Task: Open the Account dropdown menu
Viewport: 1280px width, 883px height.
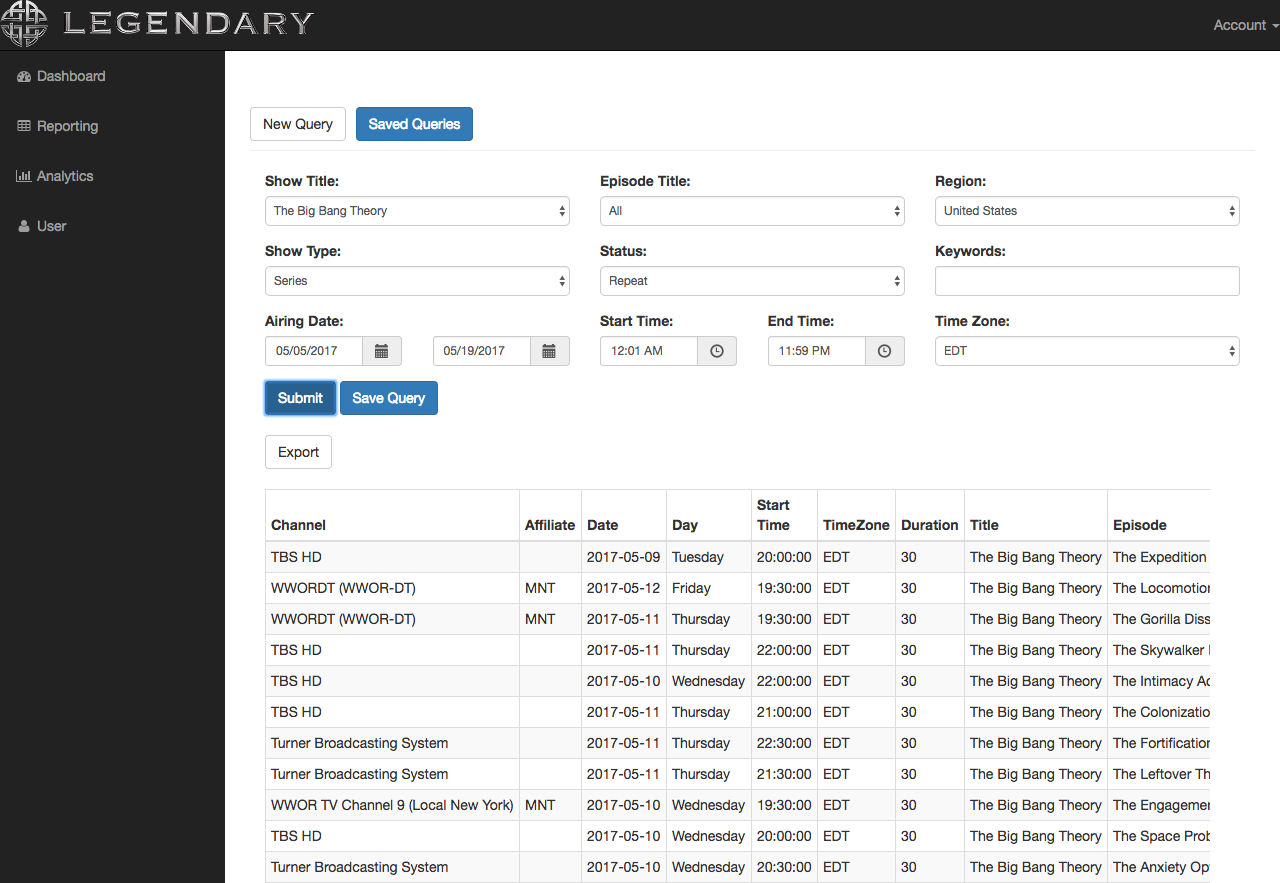Action: (x=1245, y=25)
